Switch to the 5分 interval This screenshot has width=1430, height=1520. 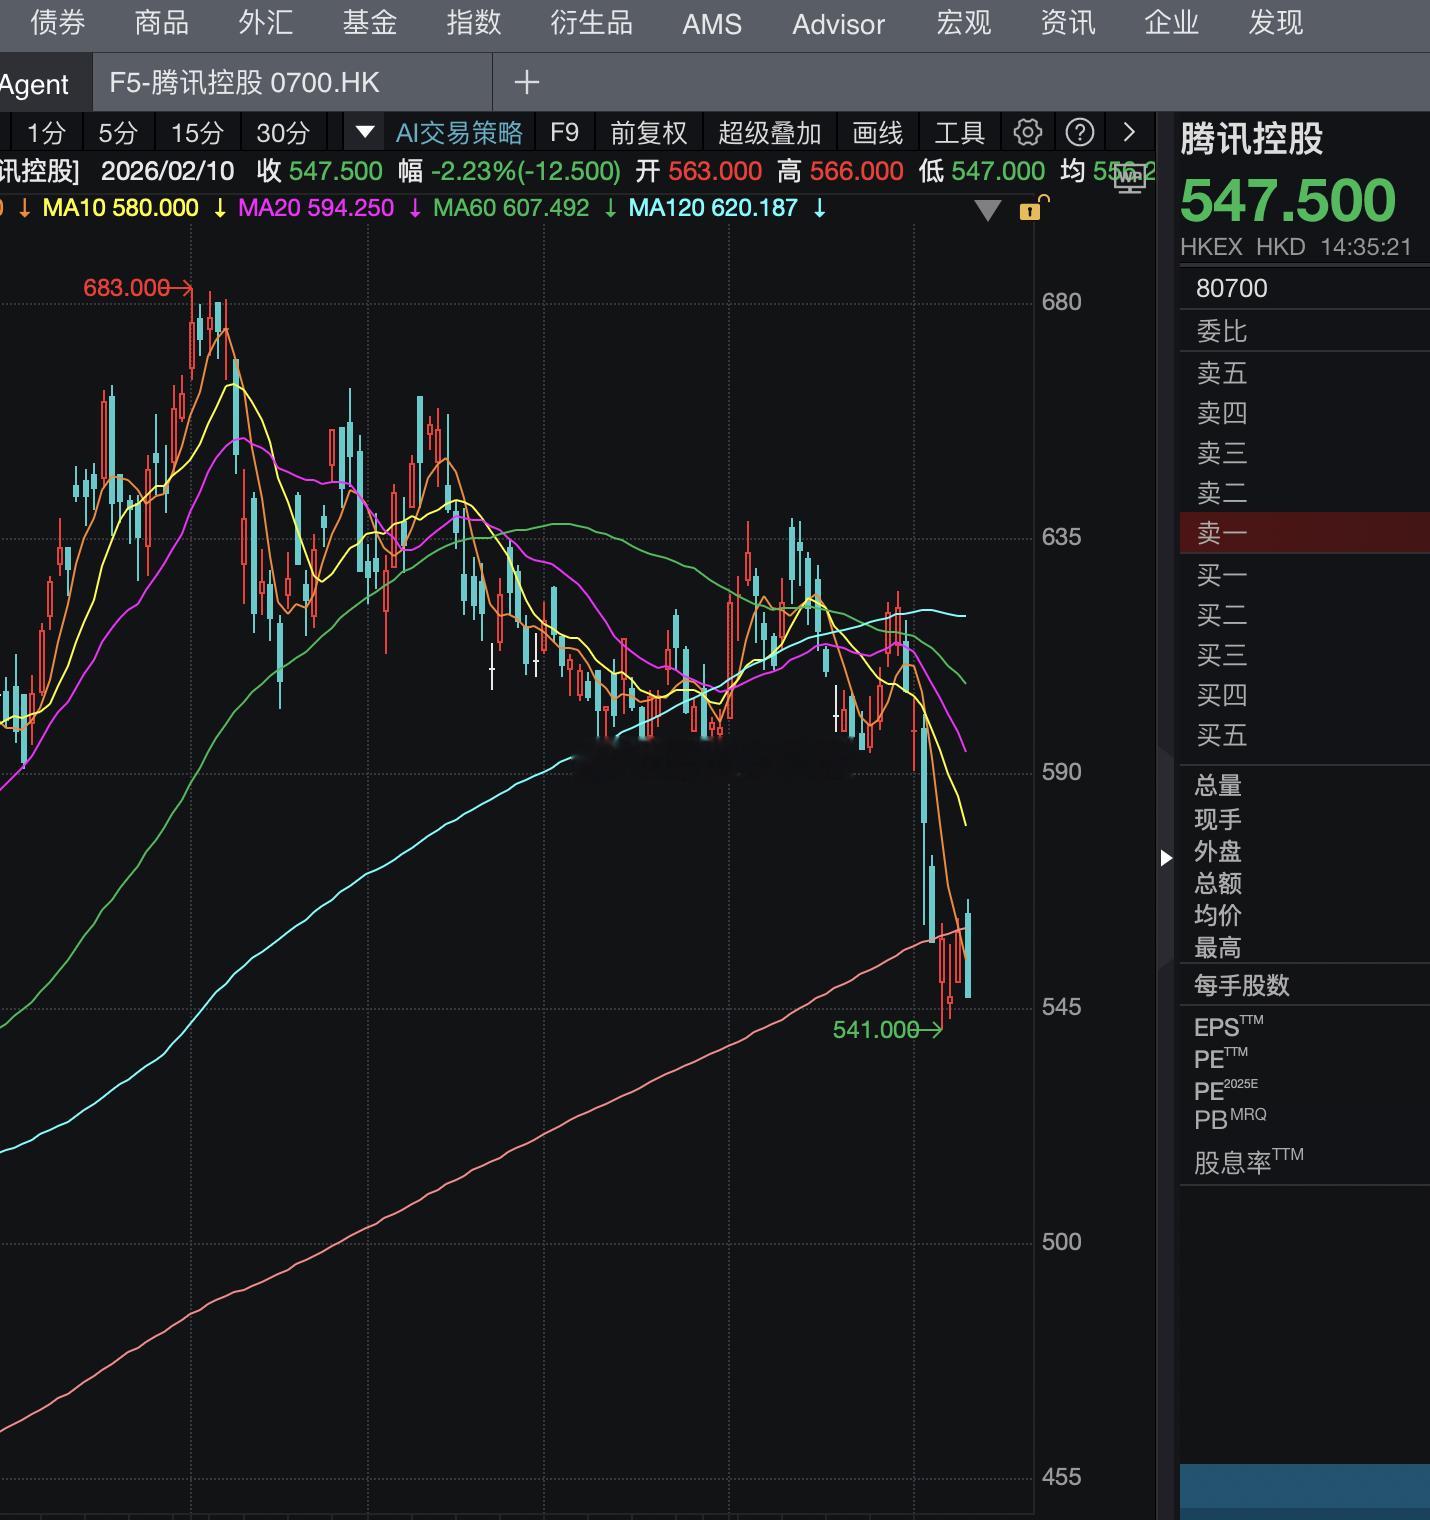point(117,133)
